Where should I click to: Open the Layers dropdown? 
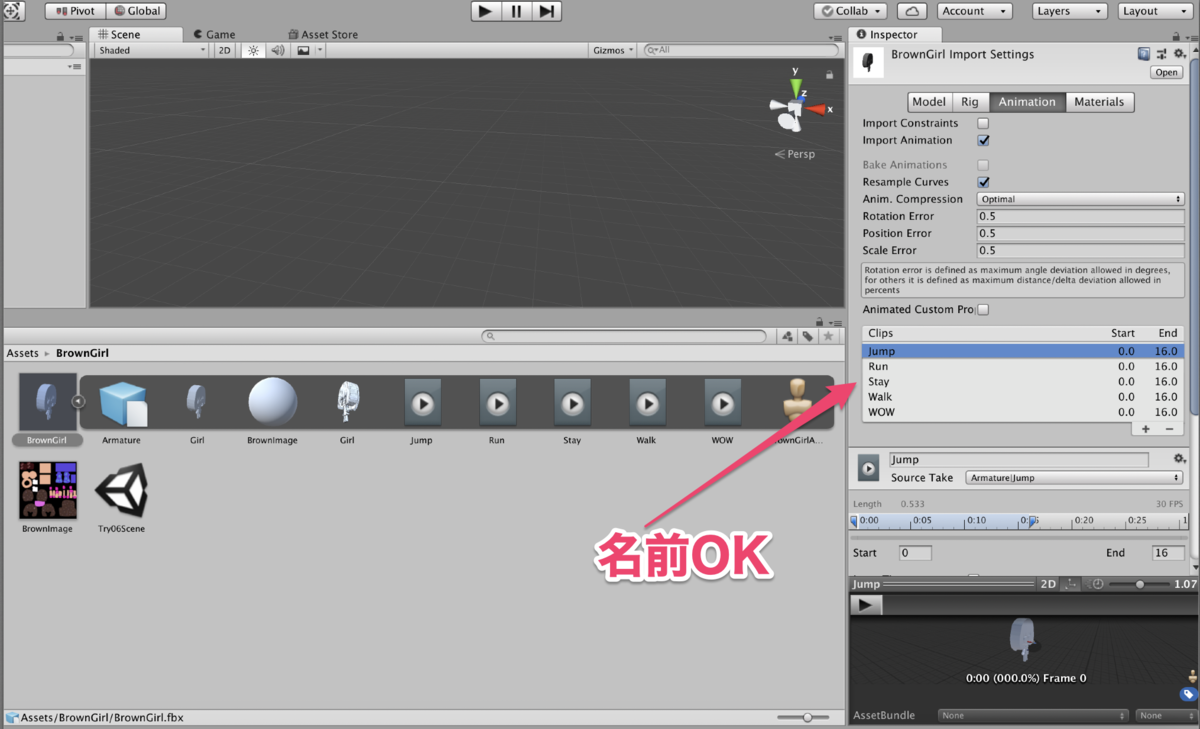coord(1069,11)
